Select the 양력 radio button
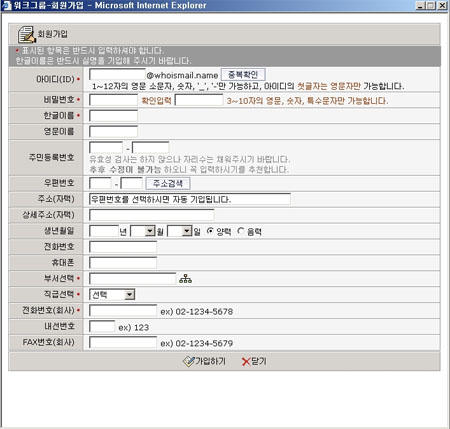 (x=210, y=231)
